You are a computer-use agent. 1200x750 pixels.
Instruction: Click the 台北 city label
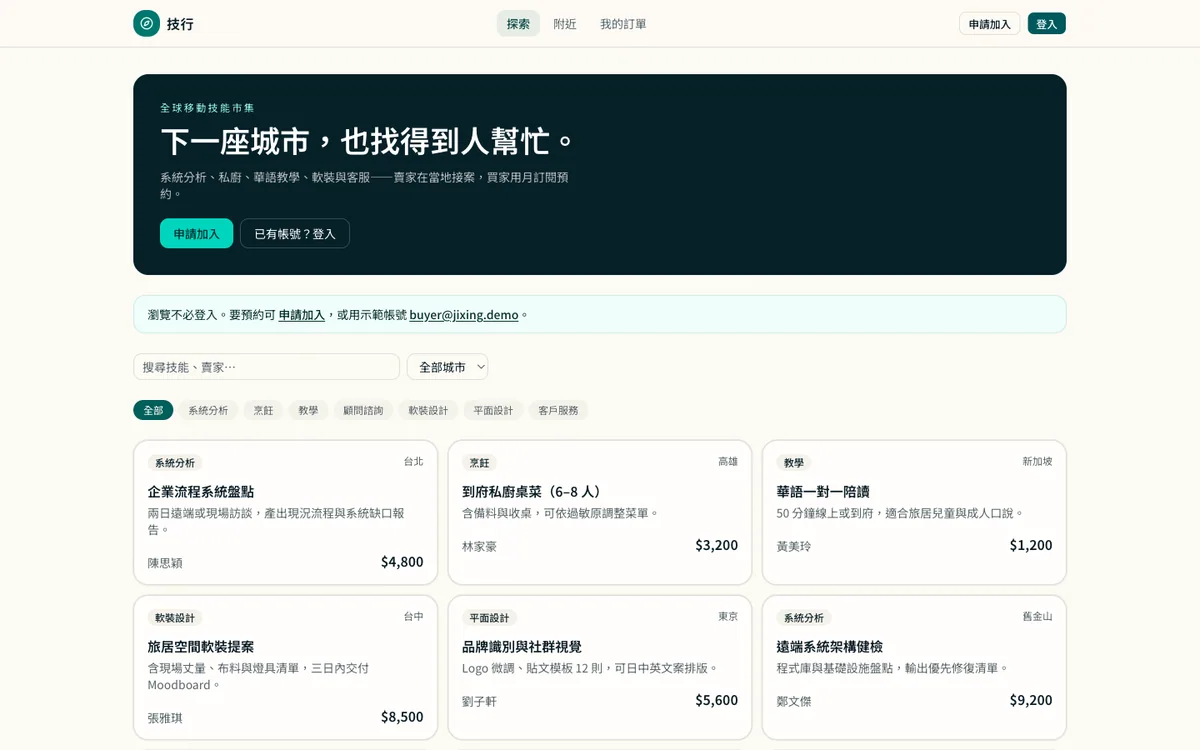(x=414, y=462)
